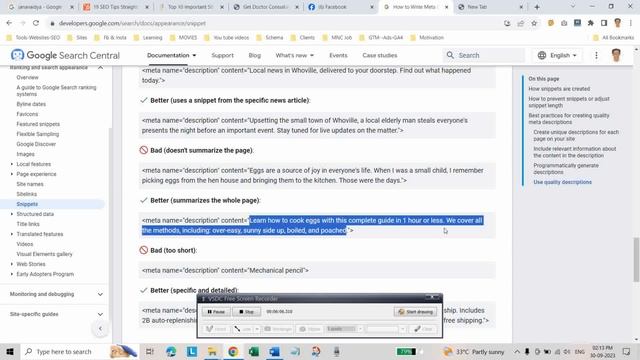
Task: Show hidden system tray icons
Action: tap(517, 351)
